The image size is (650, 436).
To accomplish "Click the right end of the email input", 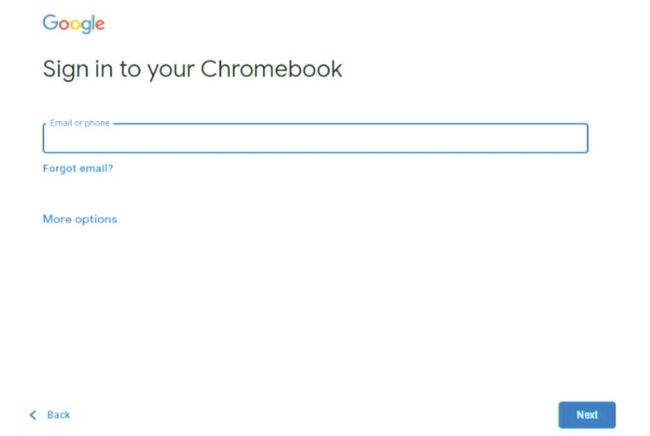I will [x=575, y=139].
